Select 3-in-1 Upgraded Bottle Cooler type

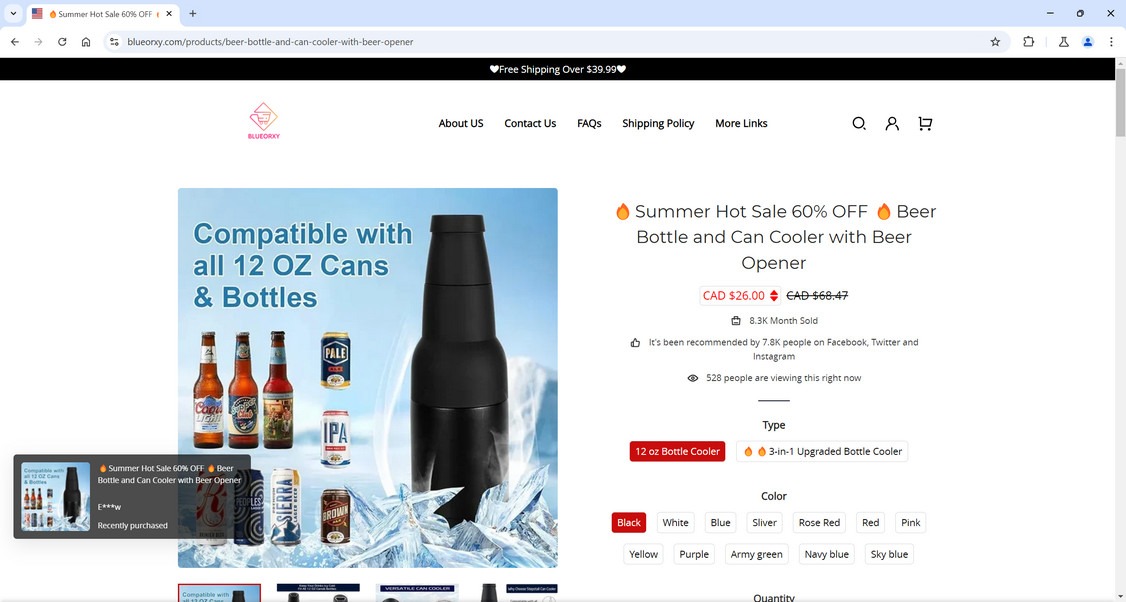point(822,451)
